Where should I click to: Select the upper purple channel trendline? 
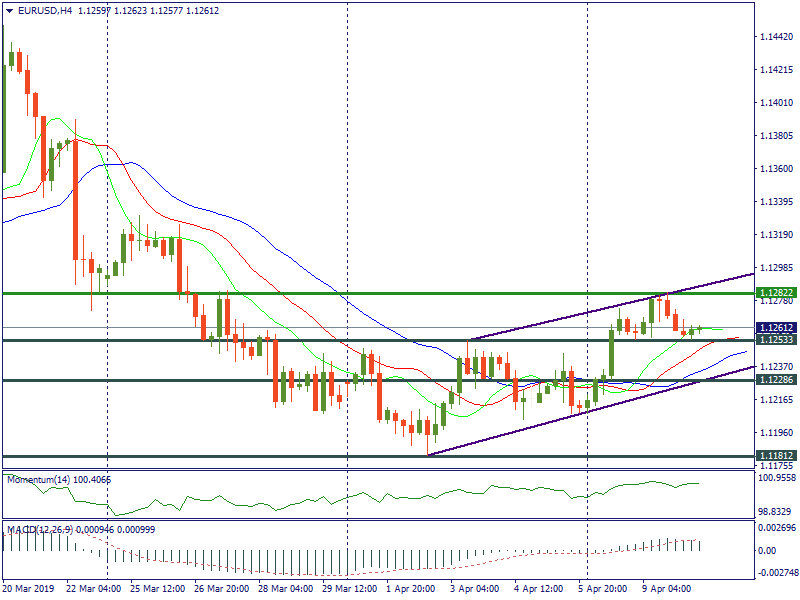600,311
